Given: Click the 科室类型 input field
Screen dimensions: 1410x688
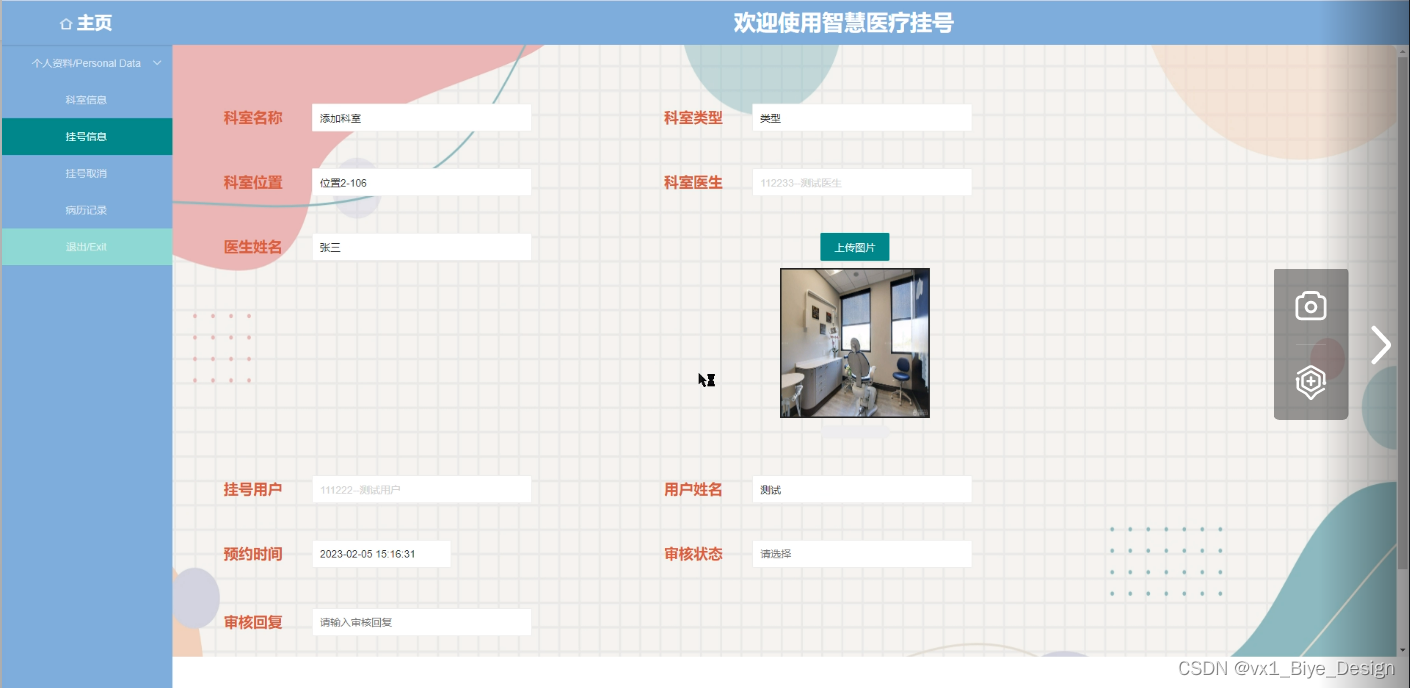Looking at the screenshot, I should coord(861,118).
